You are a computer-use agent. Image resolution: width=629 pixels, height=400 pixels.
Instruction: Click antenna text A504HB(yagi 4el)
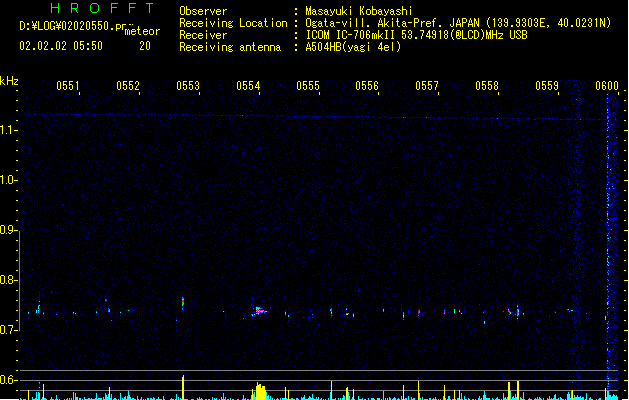coord(353,47)
